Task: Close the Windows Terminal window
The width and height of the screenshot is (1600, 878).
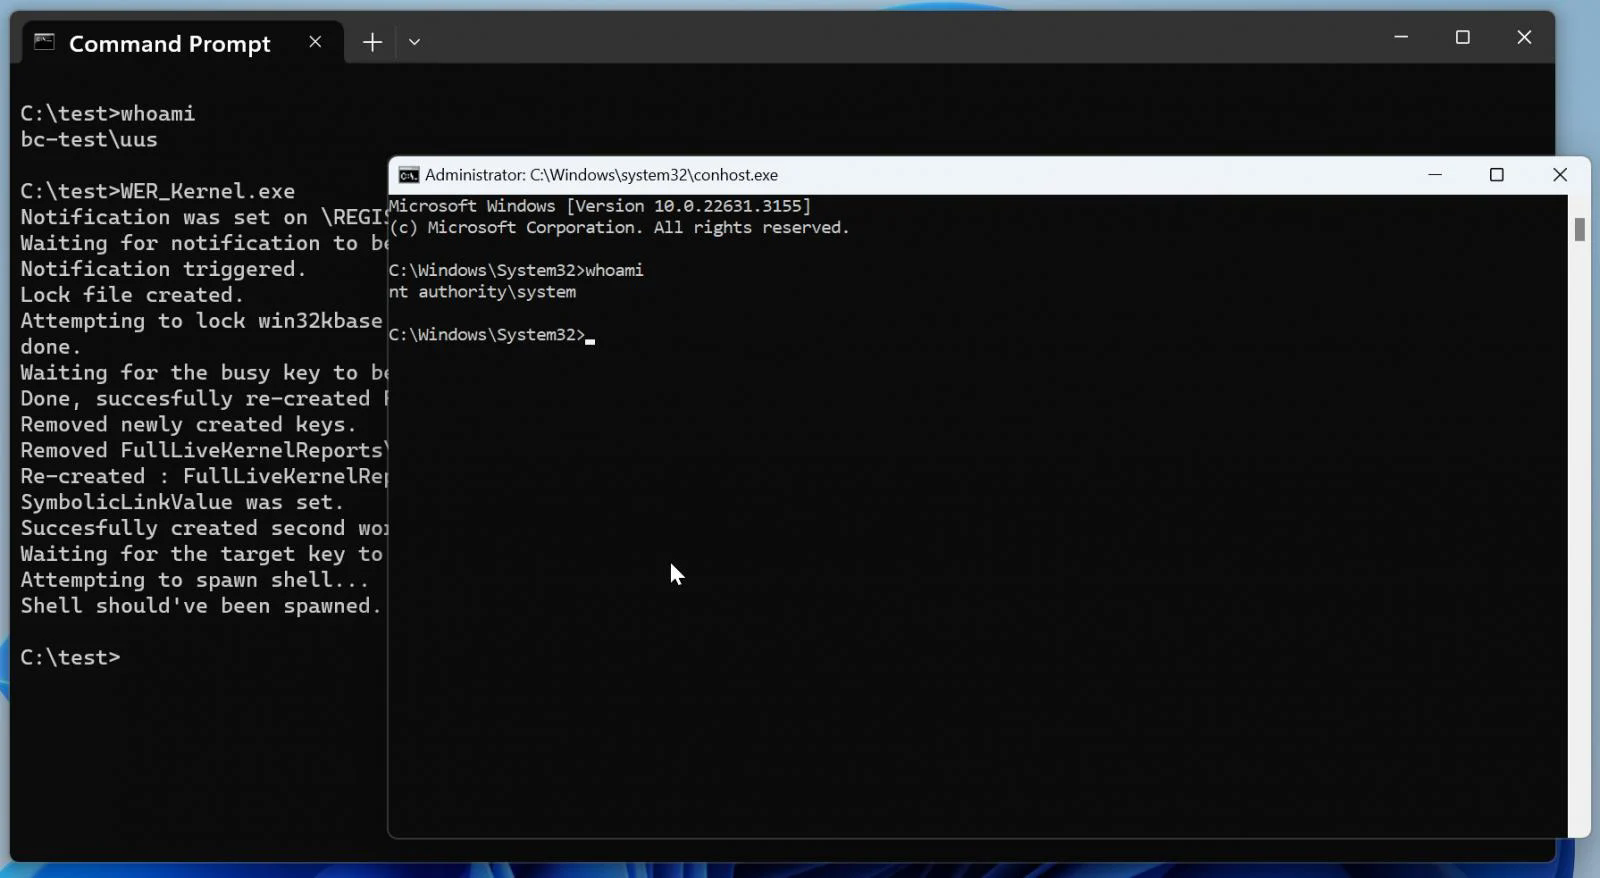Action: click(x=1524, y=37)
